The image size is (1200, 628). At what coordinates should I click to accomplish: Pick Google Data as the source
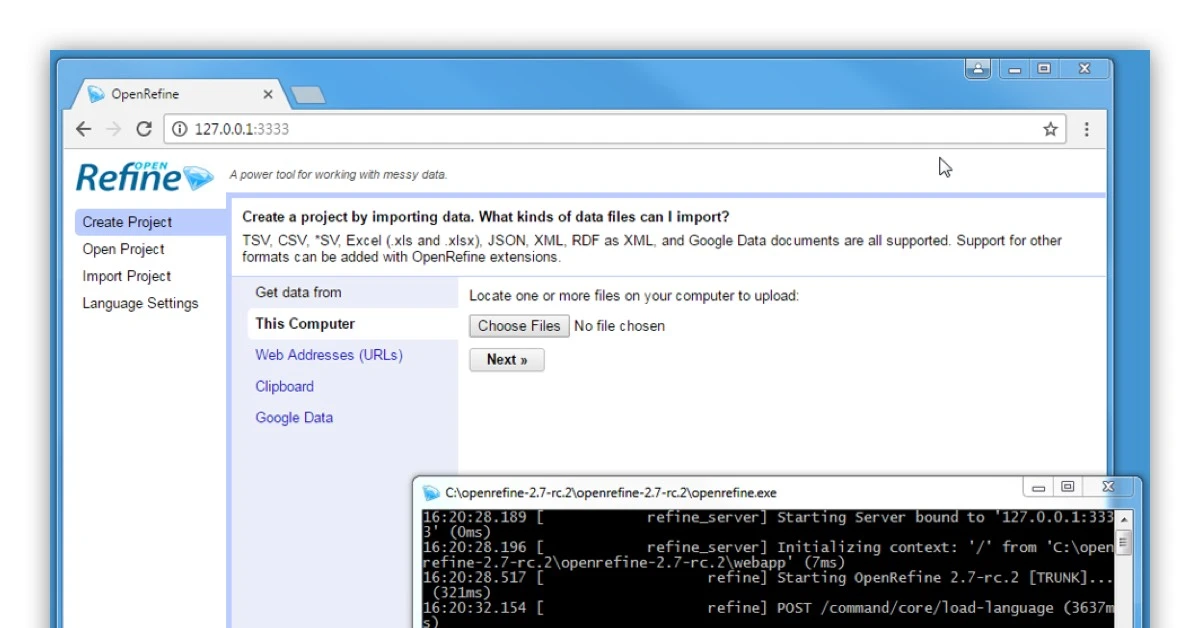pos(294,418)
